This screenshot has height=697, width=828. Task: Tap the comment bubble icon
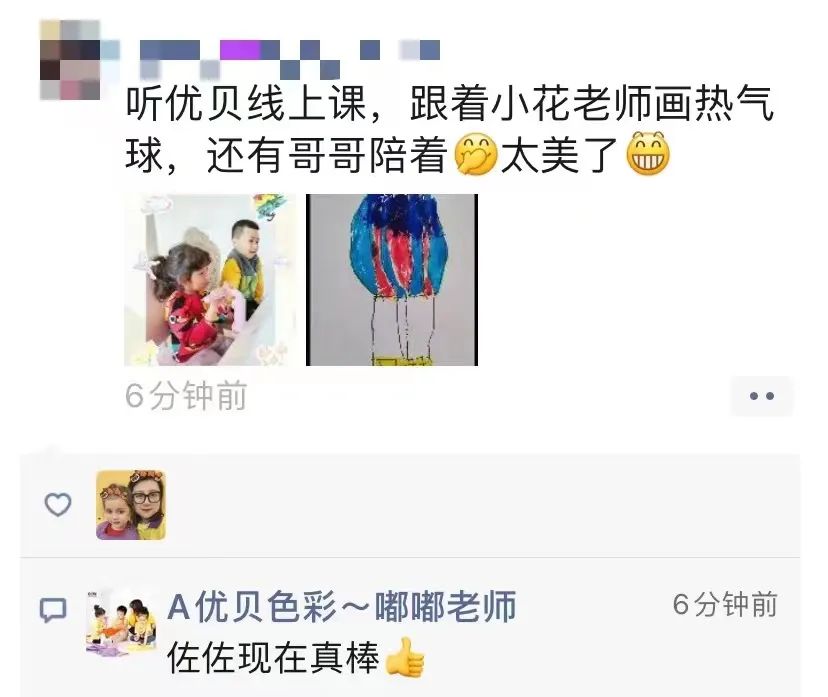53,610
